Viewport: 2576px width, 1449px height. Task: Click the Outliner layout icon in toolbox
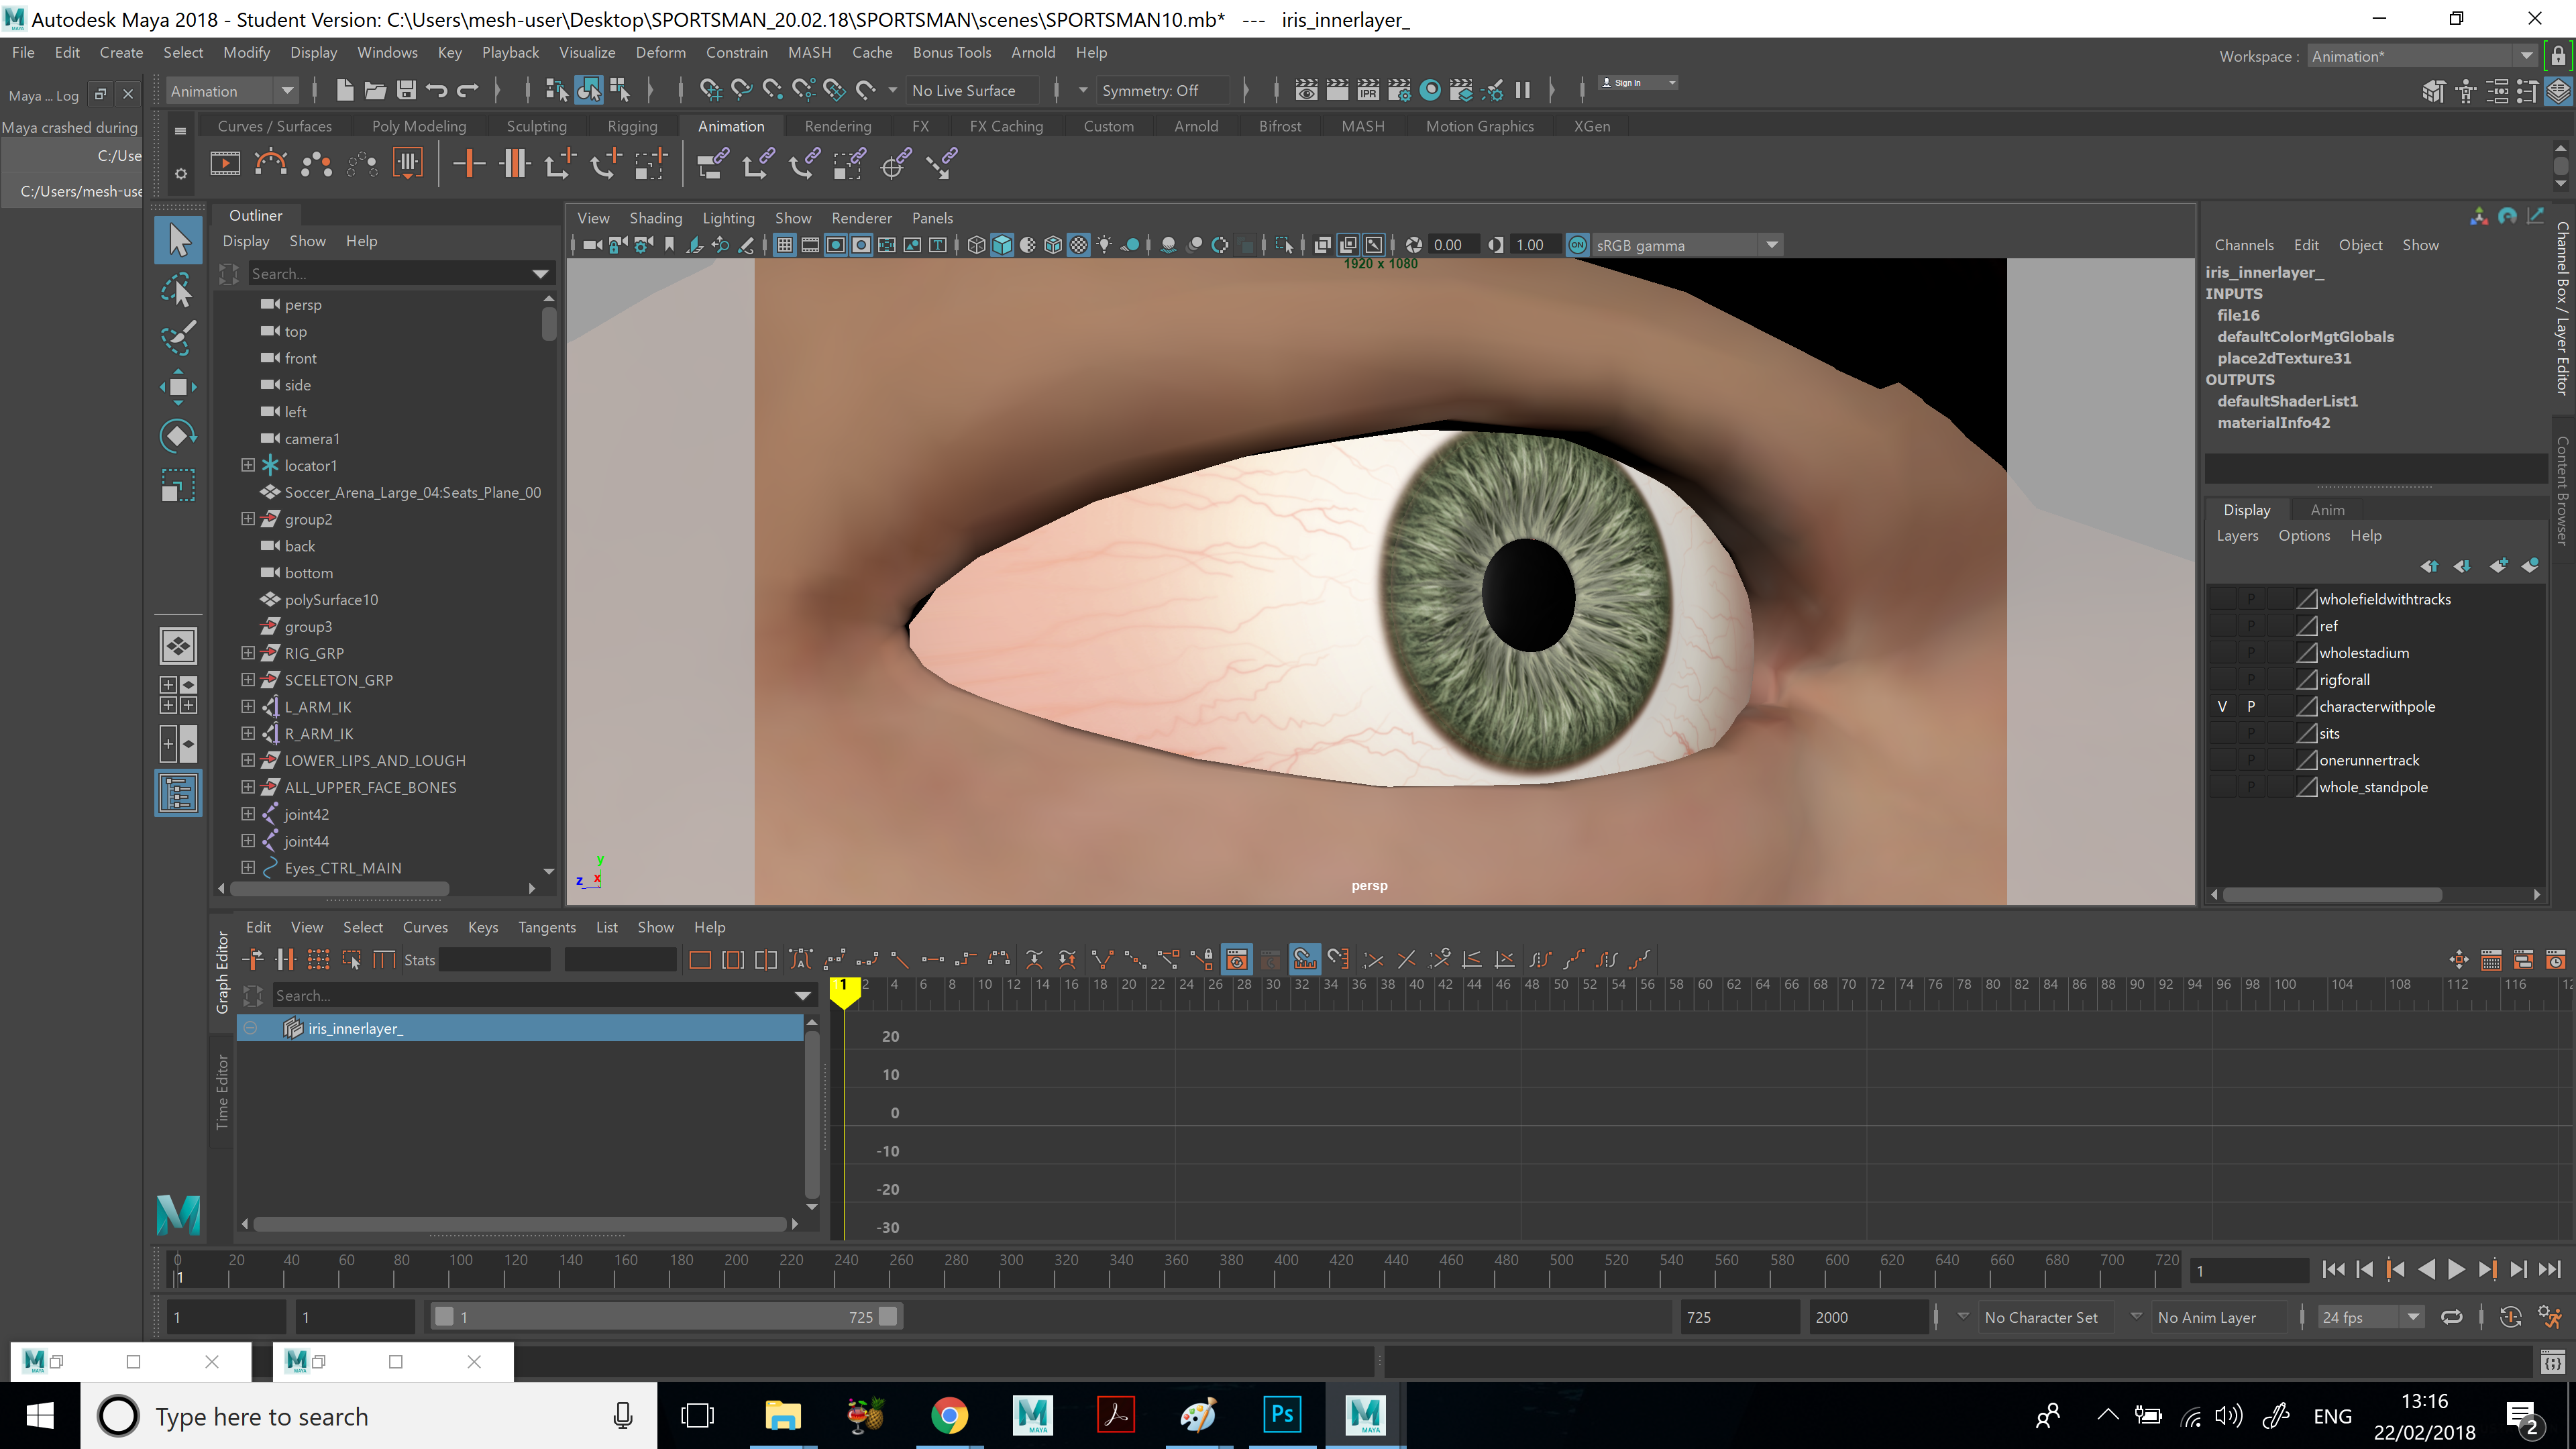[x=178, y=793]
